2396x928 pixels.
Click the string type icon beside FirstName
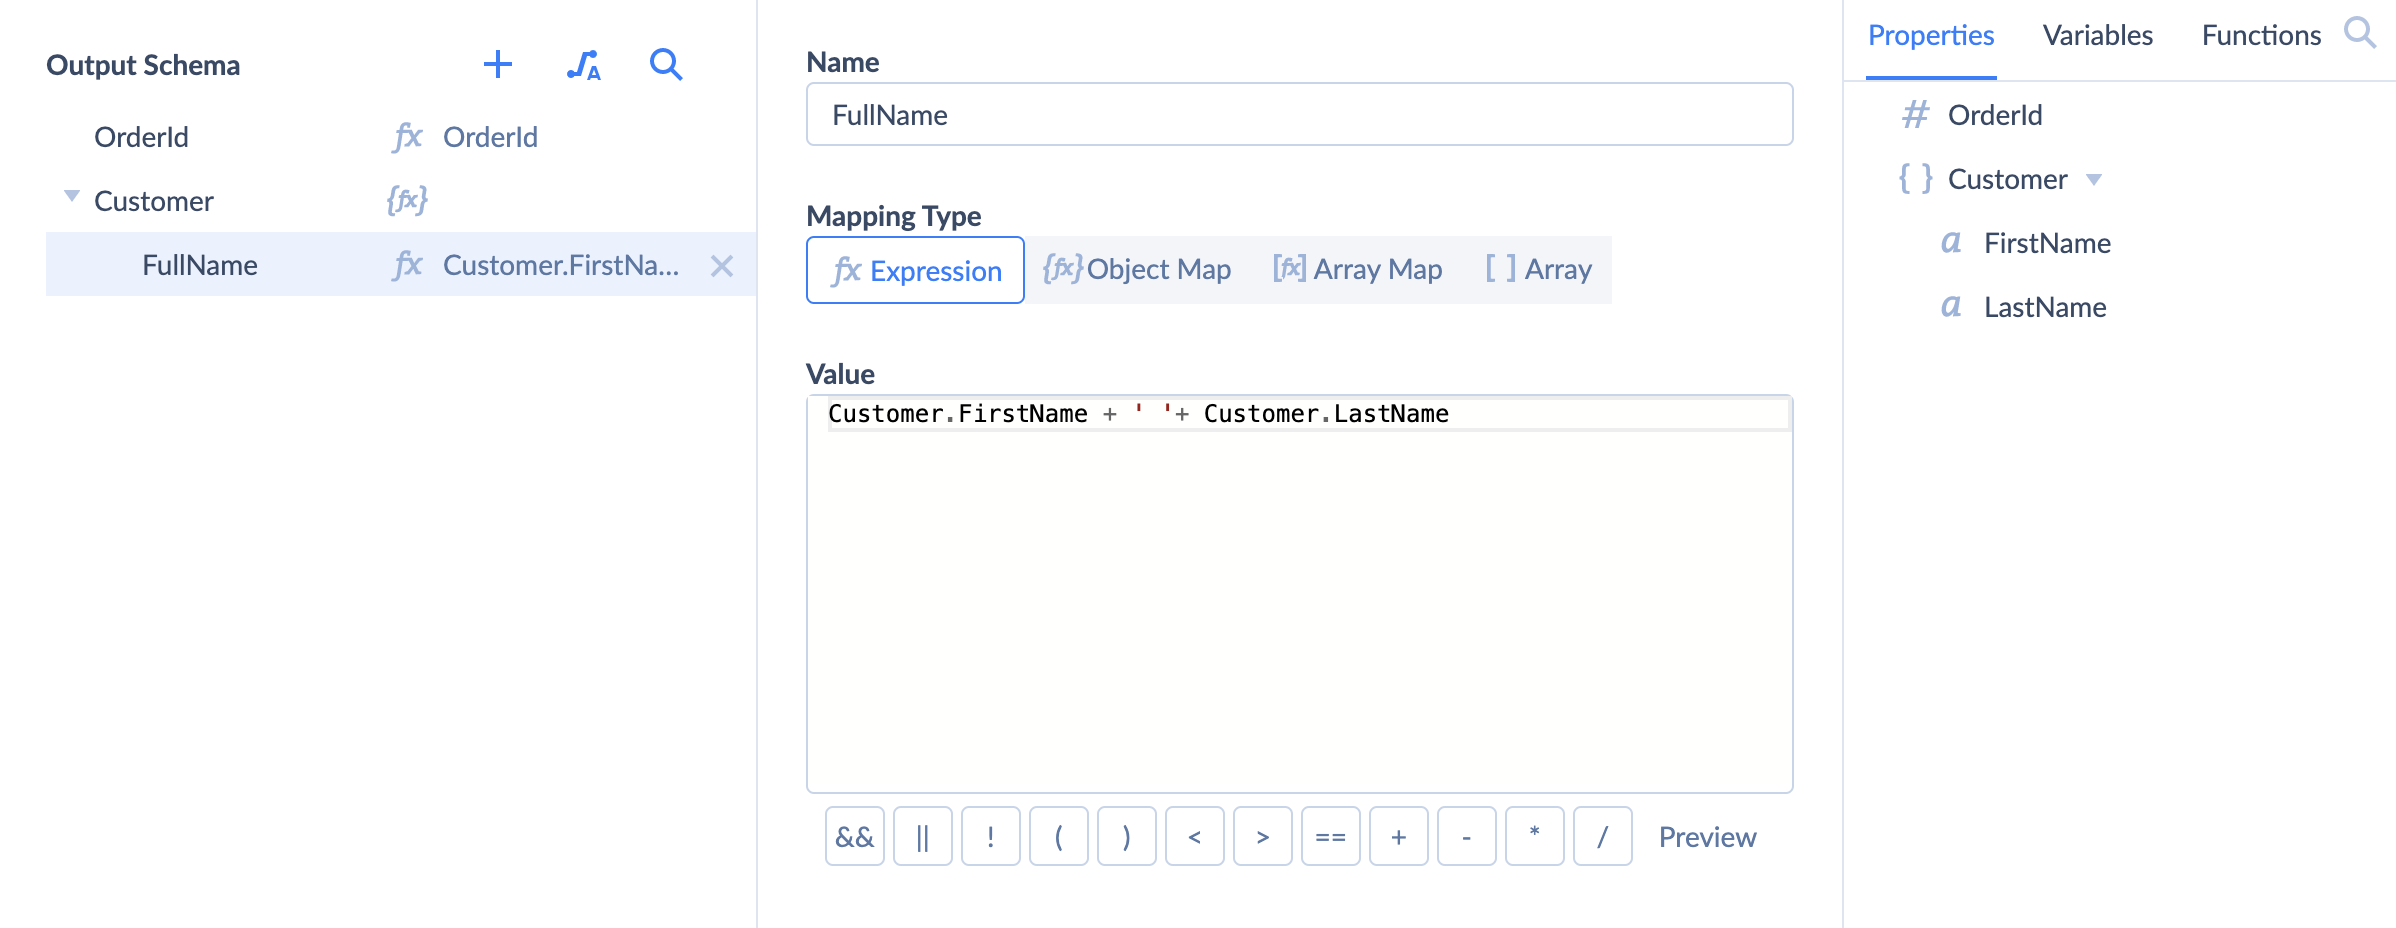1951,243
